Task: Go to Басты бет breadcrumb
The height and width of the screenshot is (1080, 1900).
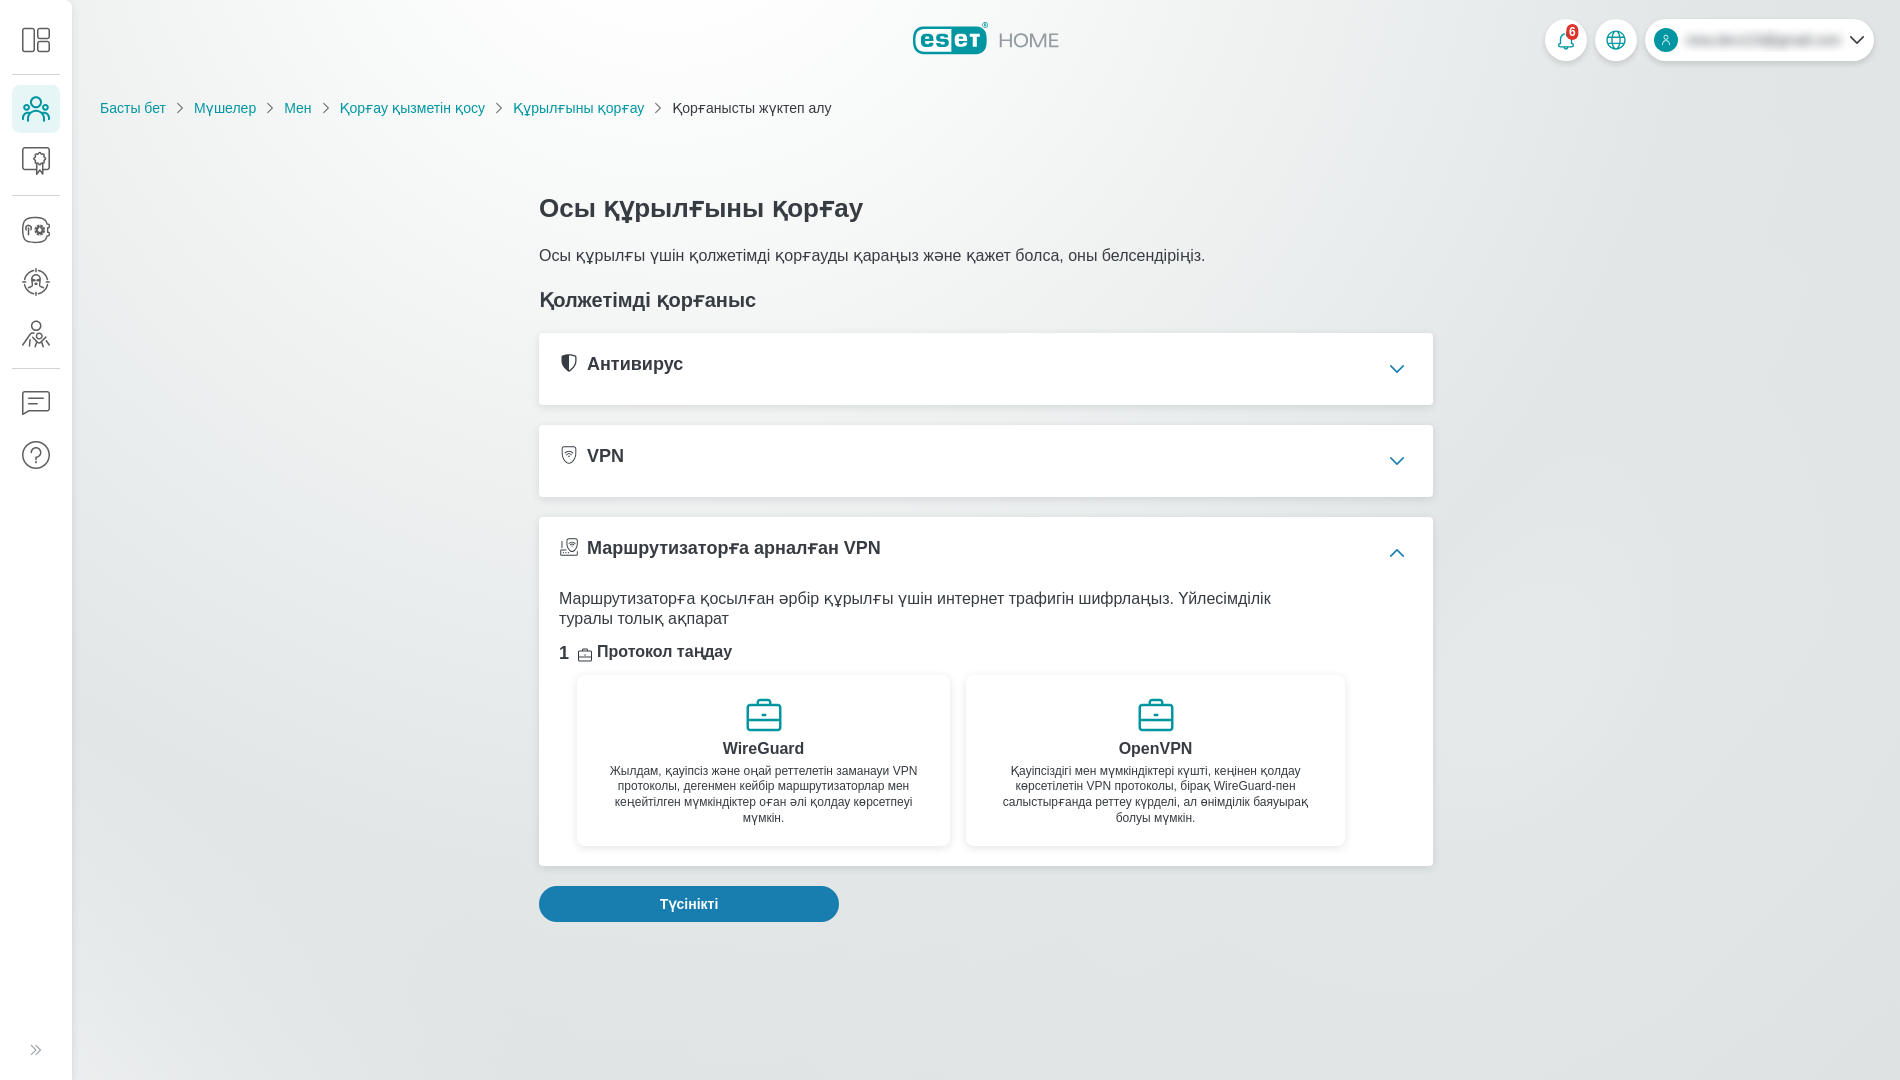Action: pyautogui.click(x=133, y=108)
